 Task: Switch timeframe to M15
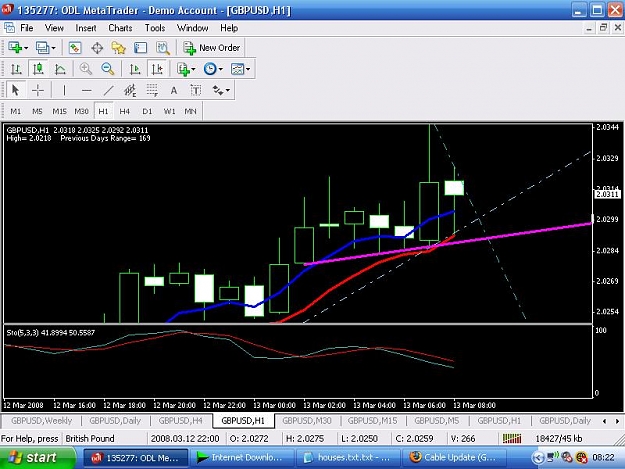coord(59,111)
